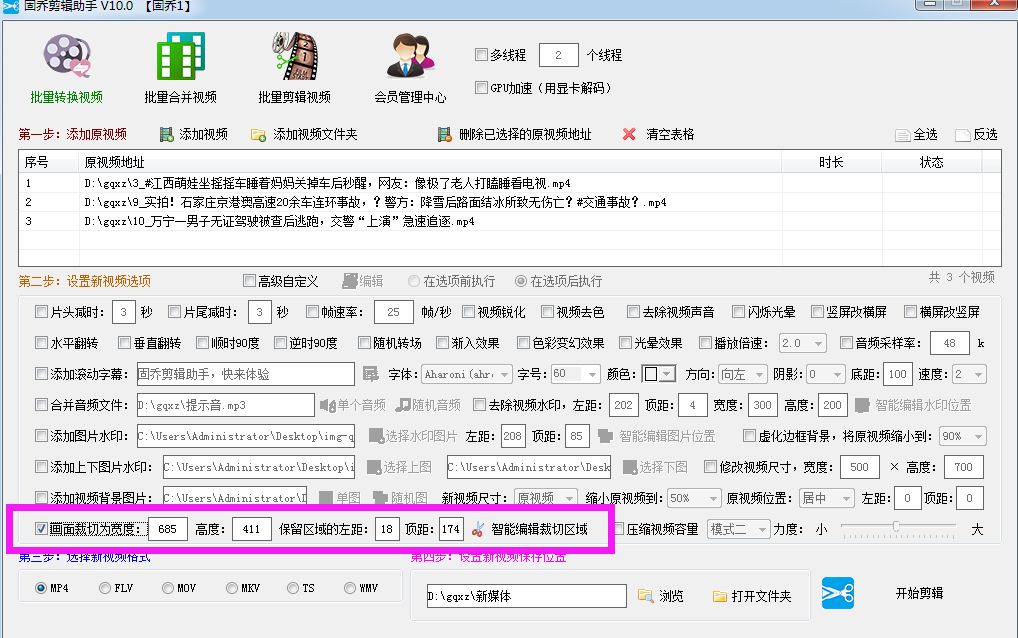Click the blue Start Clipping scissors icon
The image size is (1018, 638).
[837, 593]
